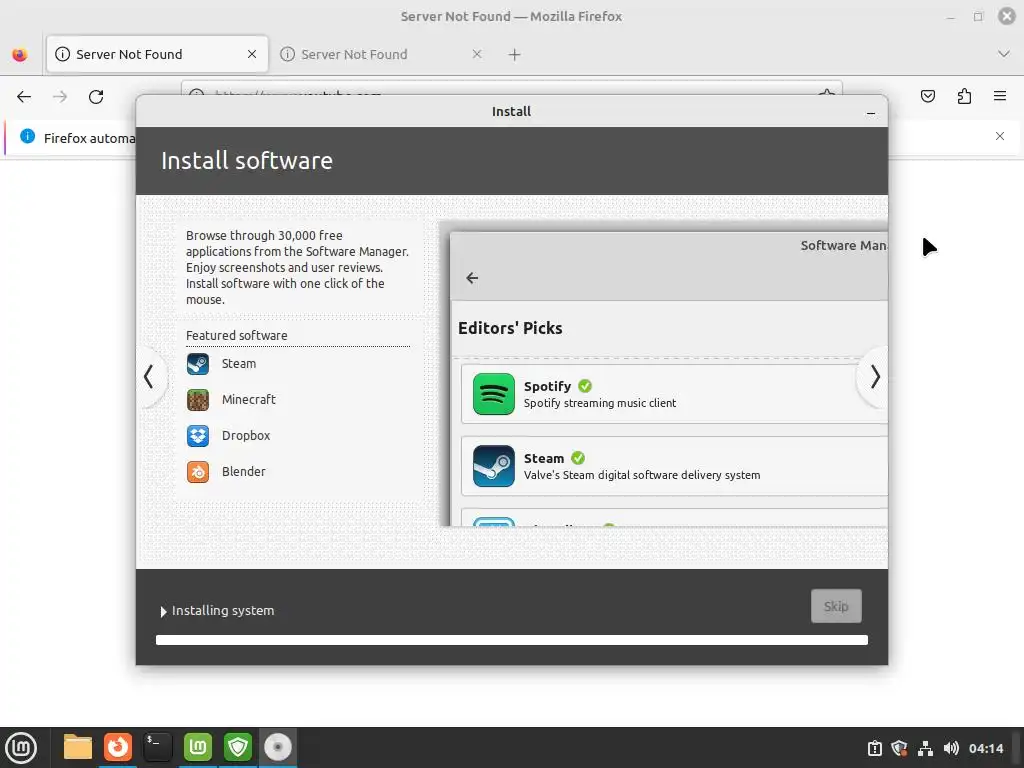
Task: Click the Steam entry card in Editors' Picks
Action: point(674,466)
